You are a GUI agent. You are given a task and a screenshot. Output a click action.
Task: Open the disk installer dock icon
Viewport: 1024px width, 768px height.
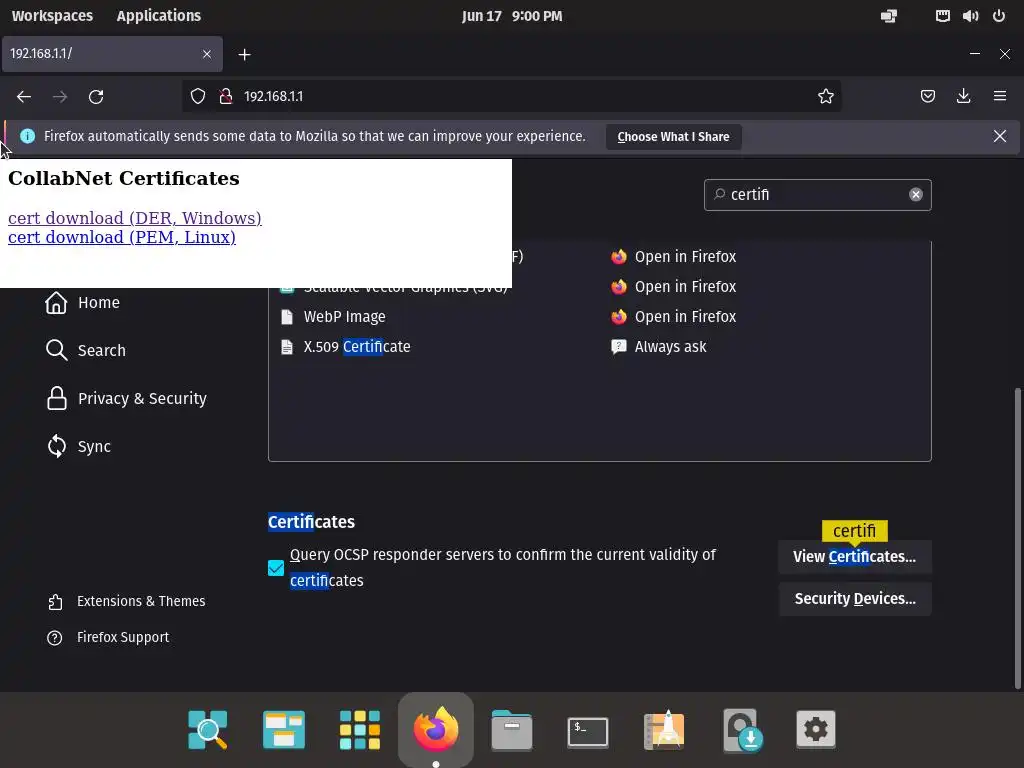click(x=742, y=730)
